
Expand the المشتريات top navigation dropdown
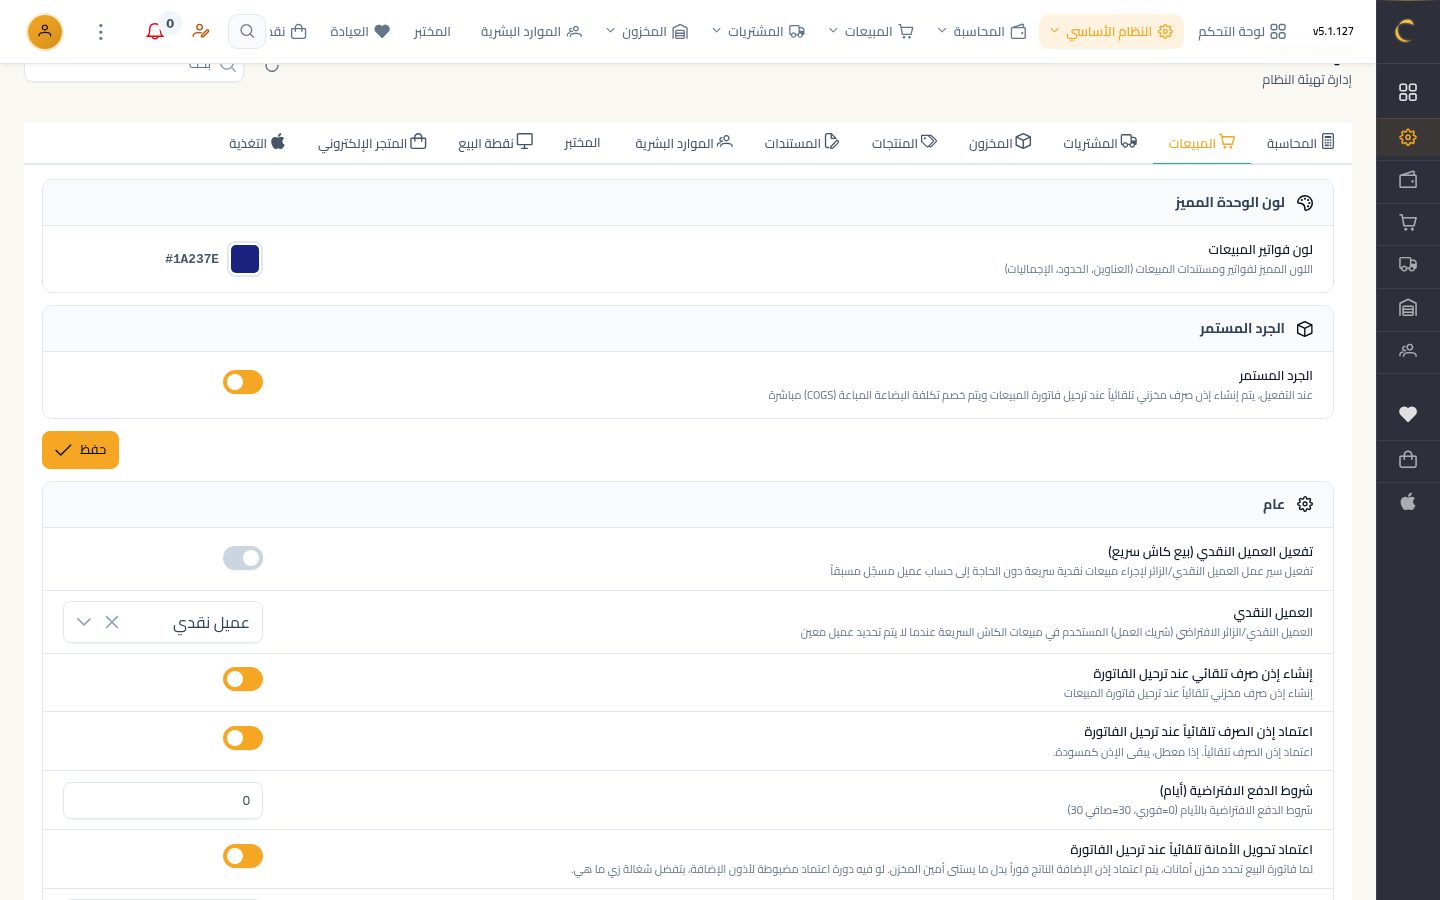tap(758, 31)
